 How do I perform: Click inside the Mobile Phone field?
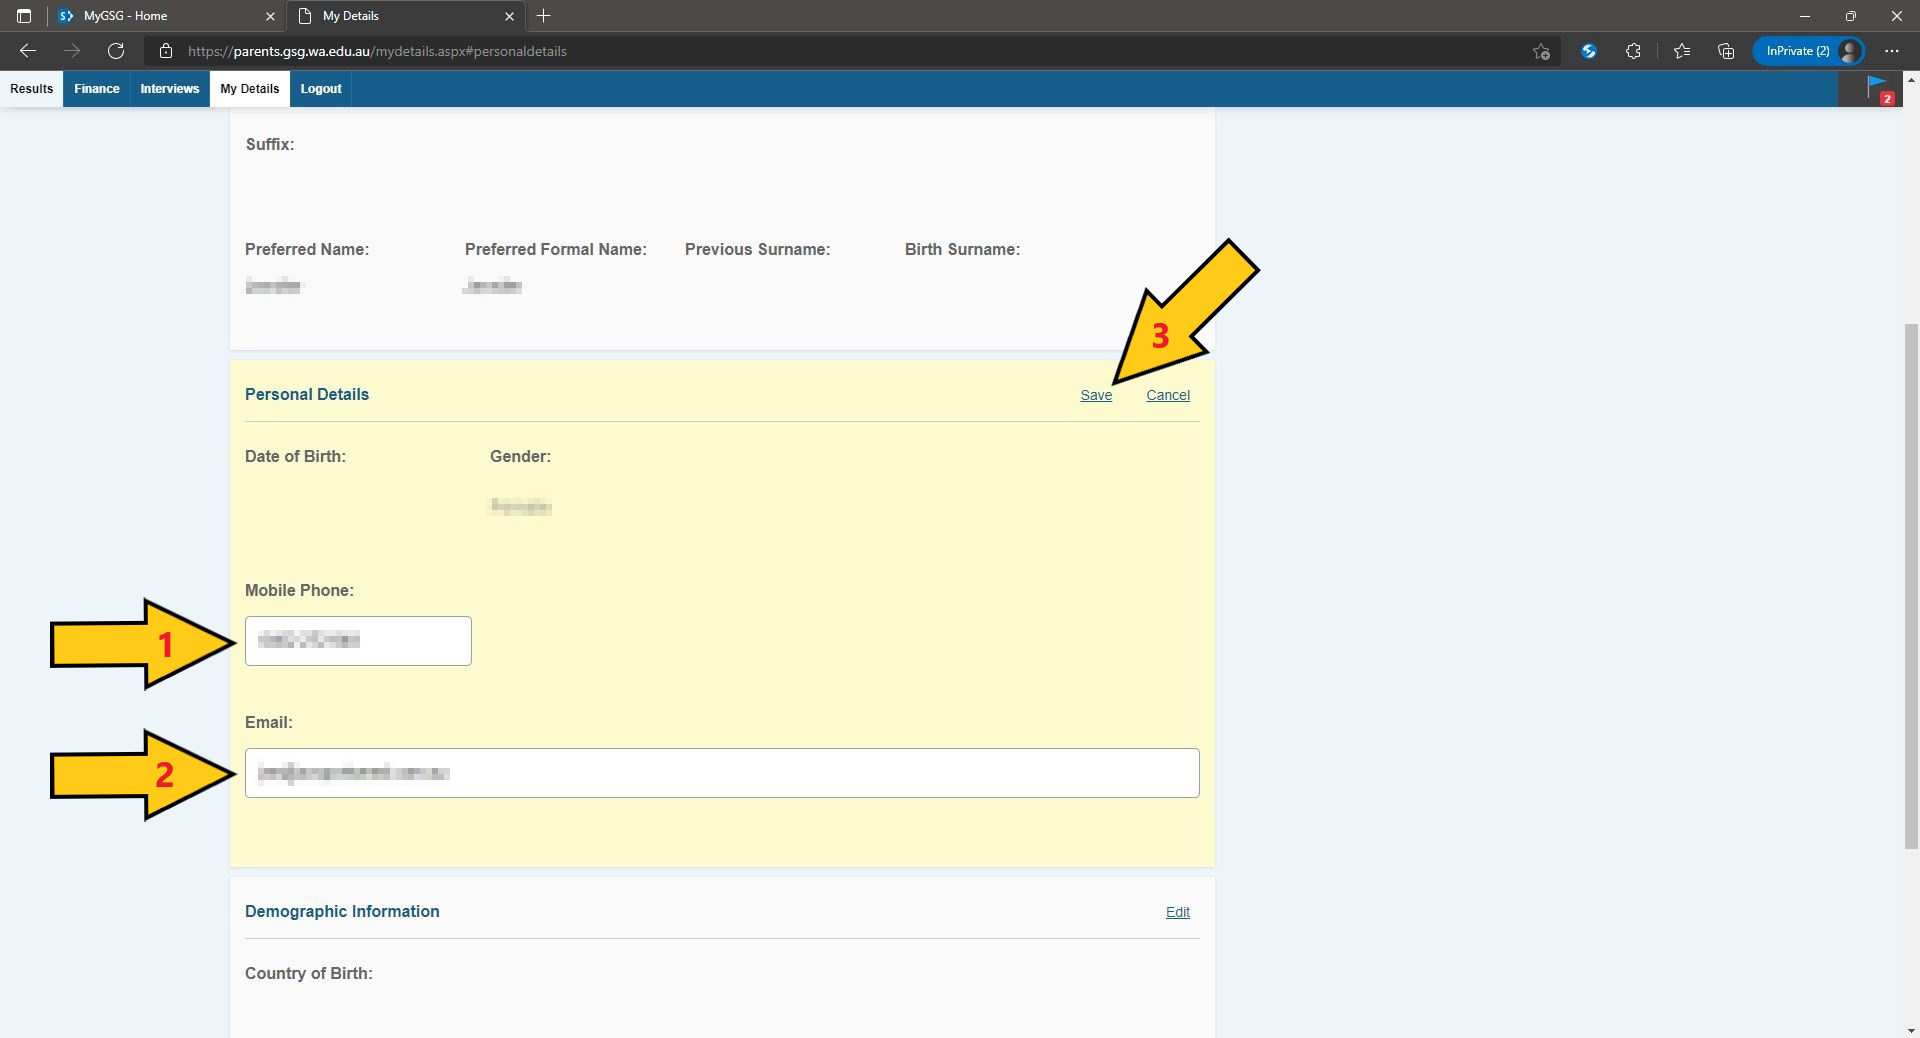[357, 640]
